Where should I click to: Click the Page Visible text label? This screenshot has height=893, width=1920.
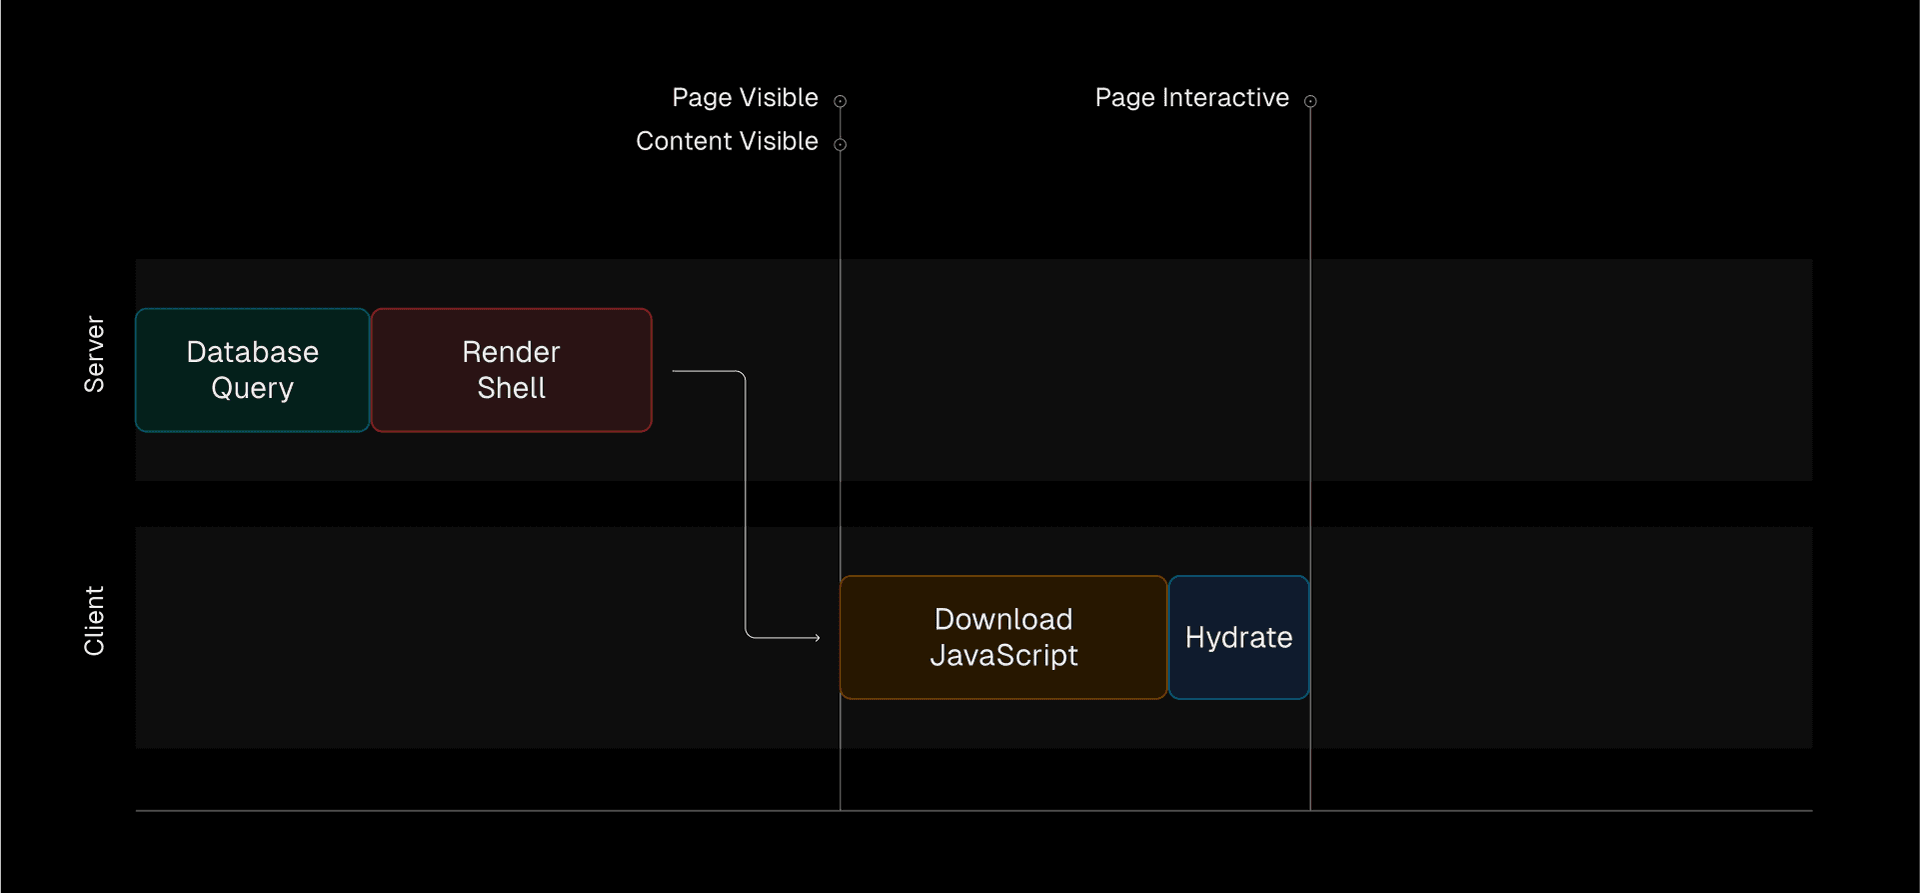point(744,98)
